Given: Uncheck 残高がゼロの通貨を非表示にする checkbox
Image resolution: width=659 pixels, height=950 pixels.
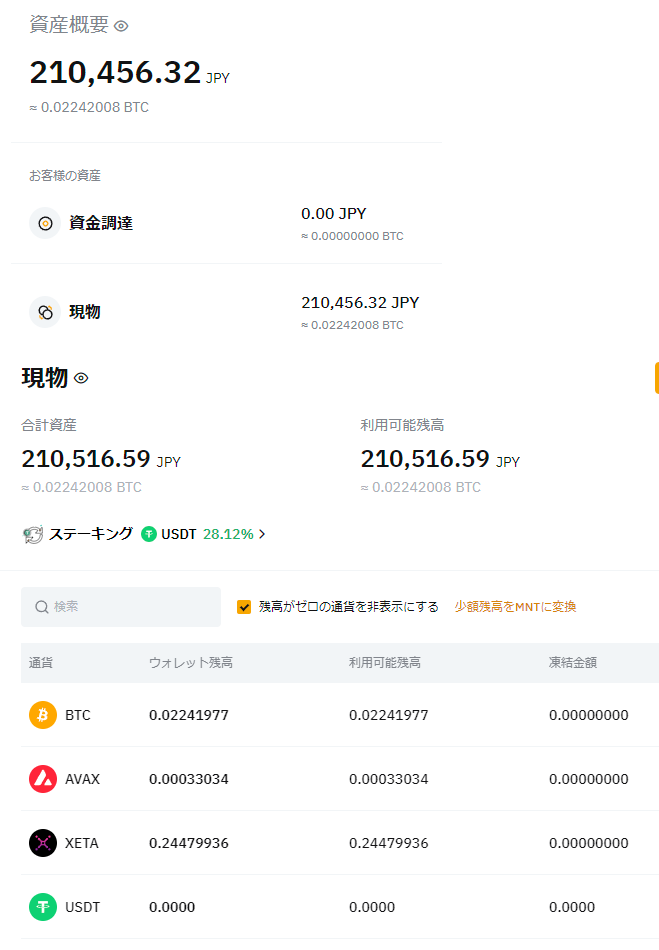Looking at the screenshot, I should pyautogui.click(x=244, y=607).
